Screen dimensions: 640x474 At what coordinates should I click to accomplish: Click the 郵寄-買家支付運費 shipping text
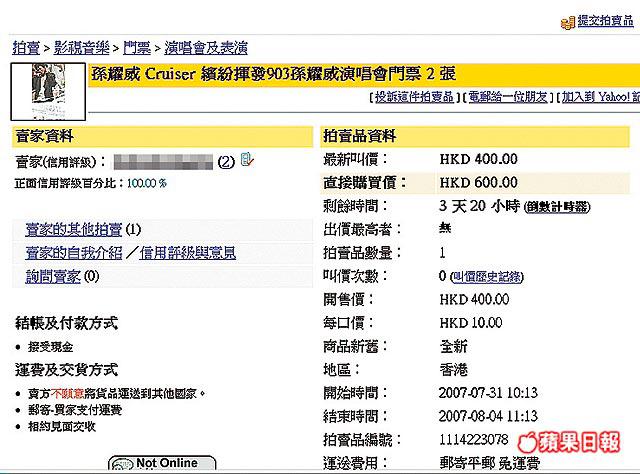(75, 410)
